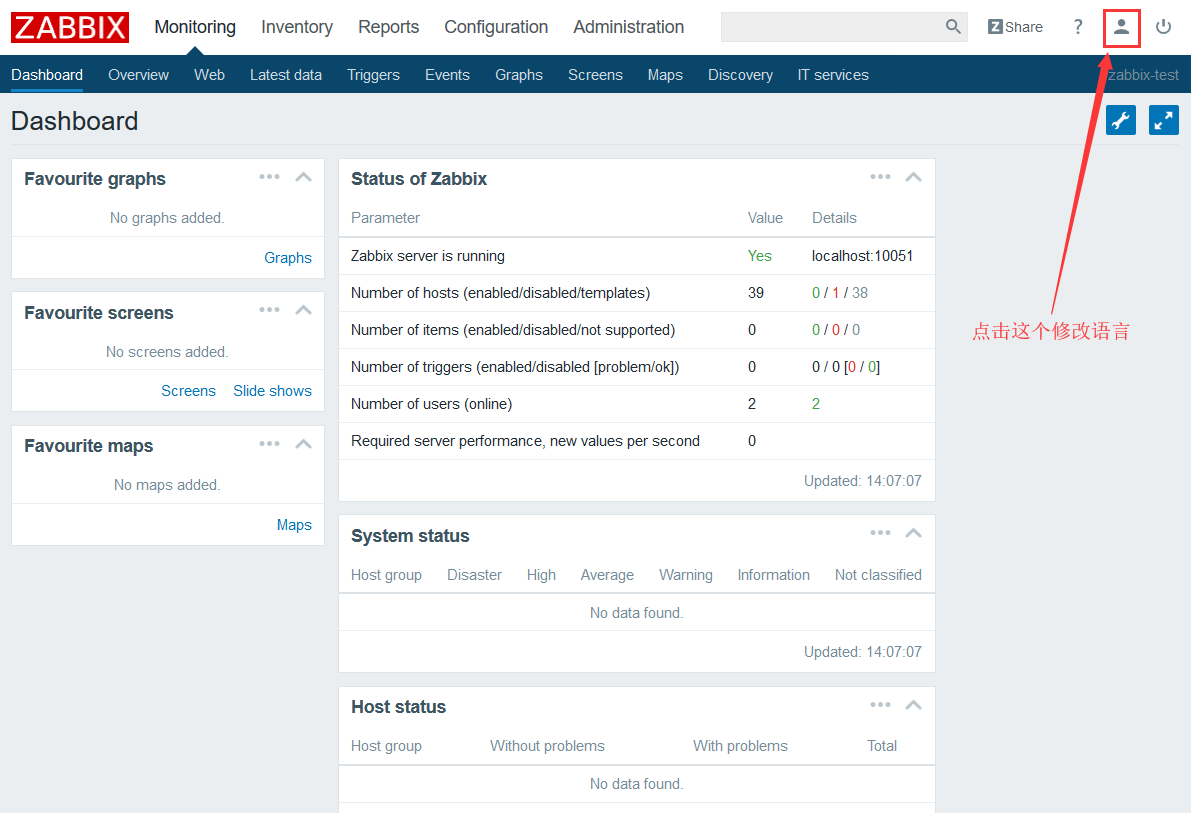Click the hosts value '39'
Image resolution: width=1192 pixels, height=813 pixels.
tap(756, 293)
